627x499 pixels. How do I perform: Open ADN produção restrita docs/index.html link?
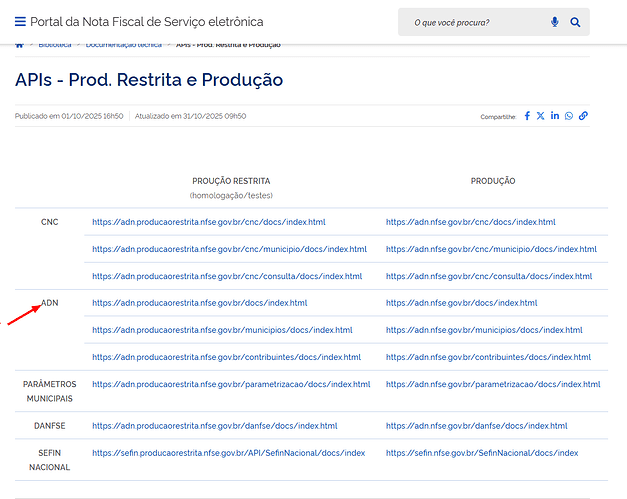point(199,302)
